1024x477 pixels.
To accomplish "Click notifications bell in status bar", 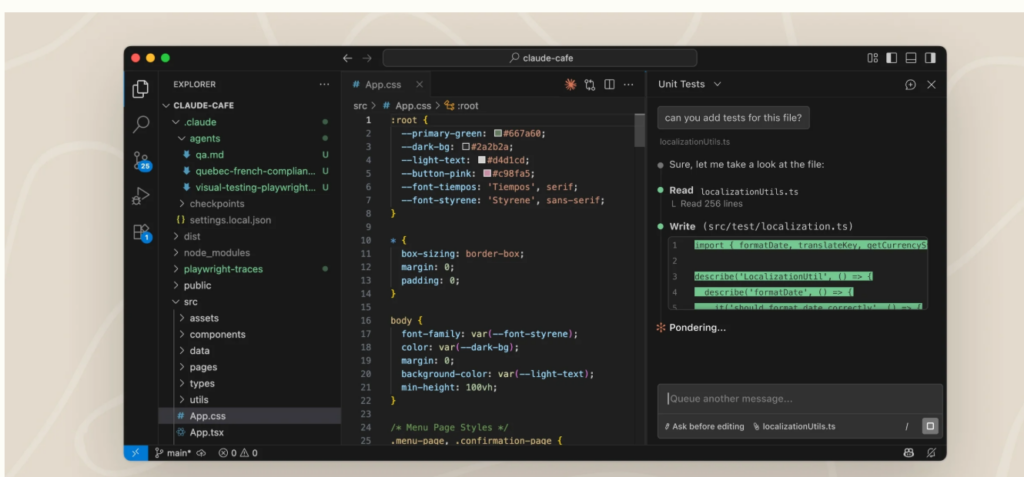I will (x=931, y=453).
